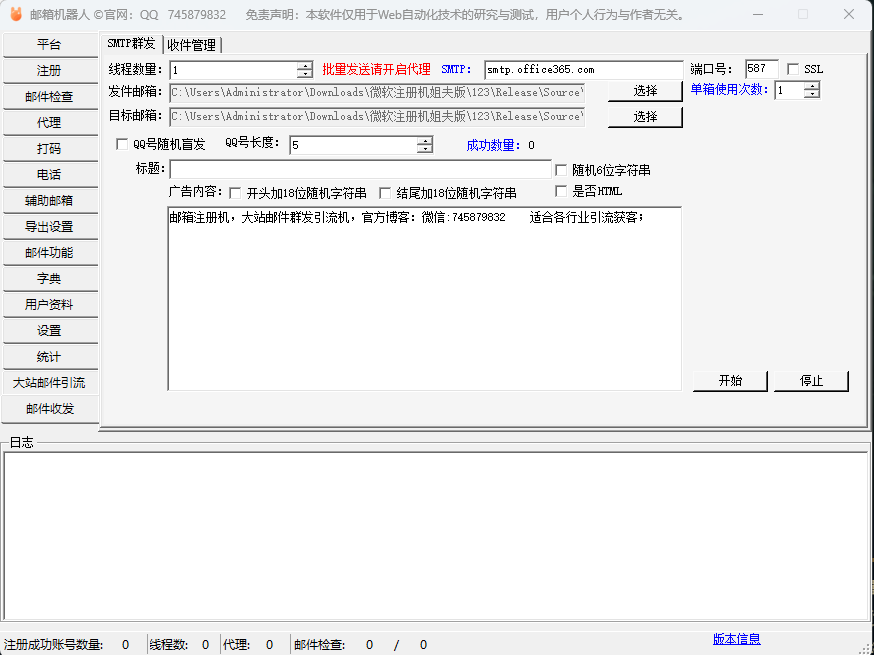Click 选择 button for 发件邮箱 file
This screenshot has height=655, width=874.
tap(645, 91)
